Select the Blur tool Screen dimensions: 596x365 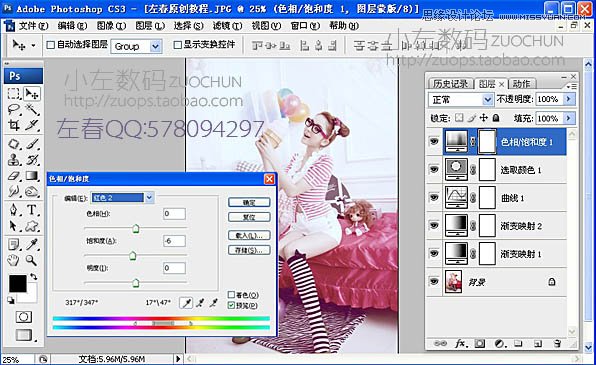point(14,191)
